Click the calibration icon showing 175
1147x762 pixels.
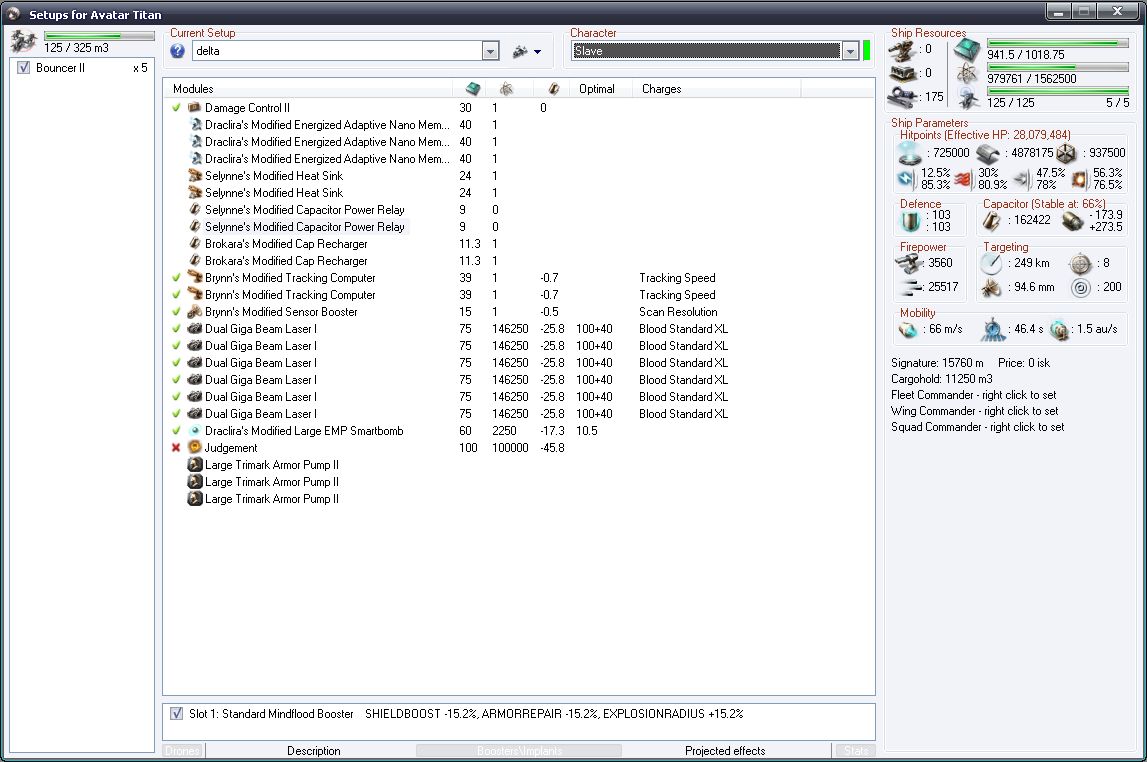[x=902, y=97]
